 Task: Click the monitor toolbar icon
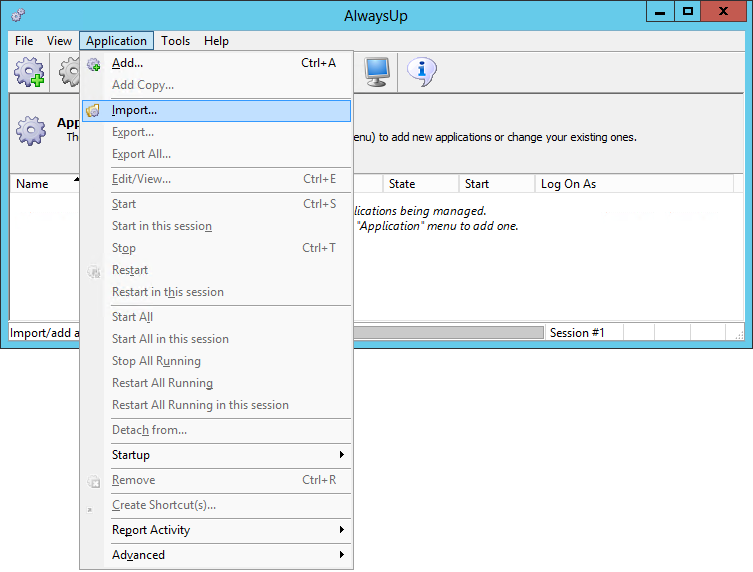coord(376,72)
